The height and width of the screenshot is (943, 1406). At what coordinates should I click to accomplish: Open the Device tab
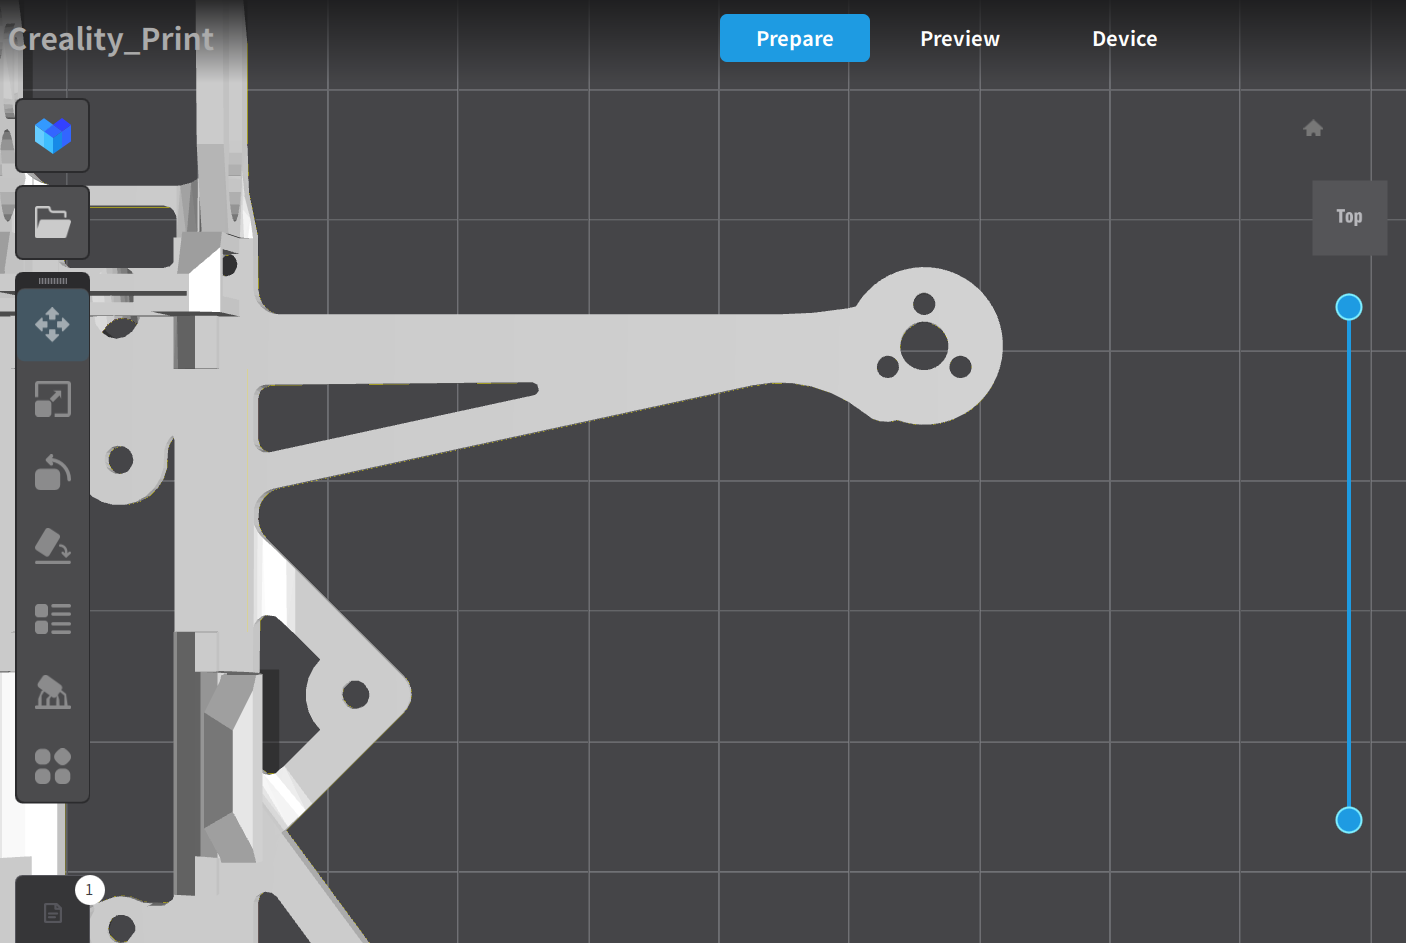tap(1124, 39)
